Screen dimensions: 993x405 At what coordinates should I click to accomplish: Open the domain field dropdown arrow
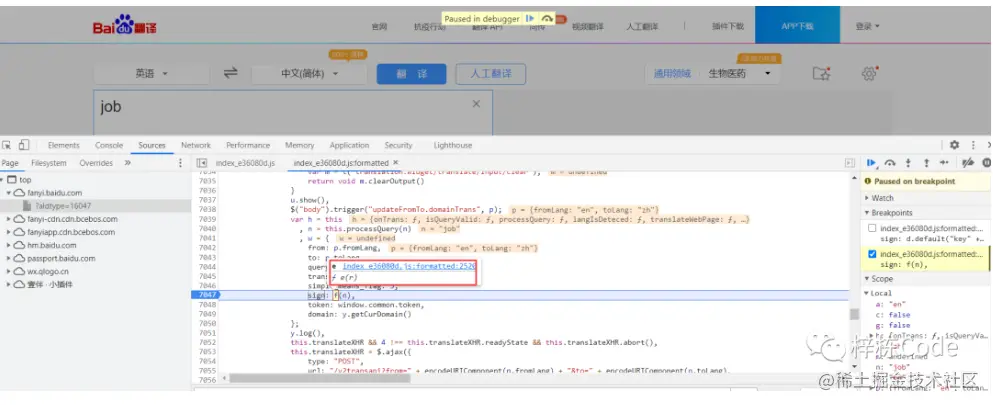[x=768, y=73]
